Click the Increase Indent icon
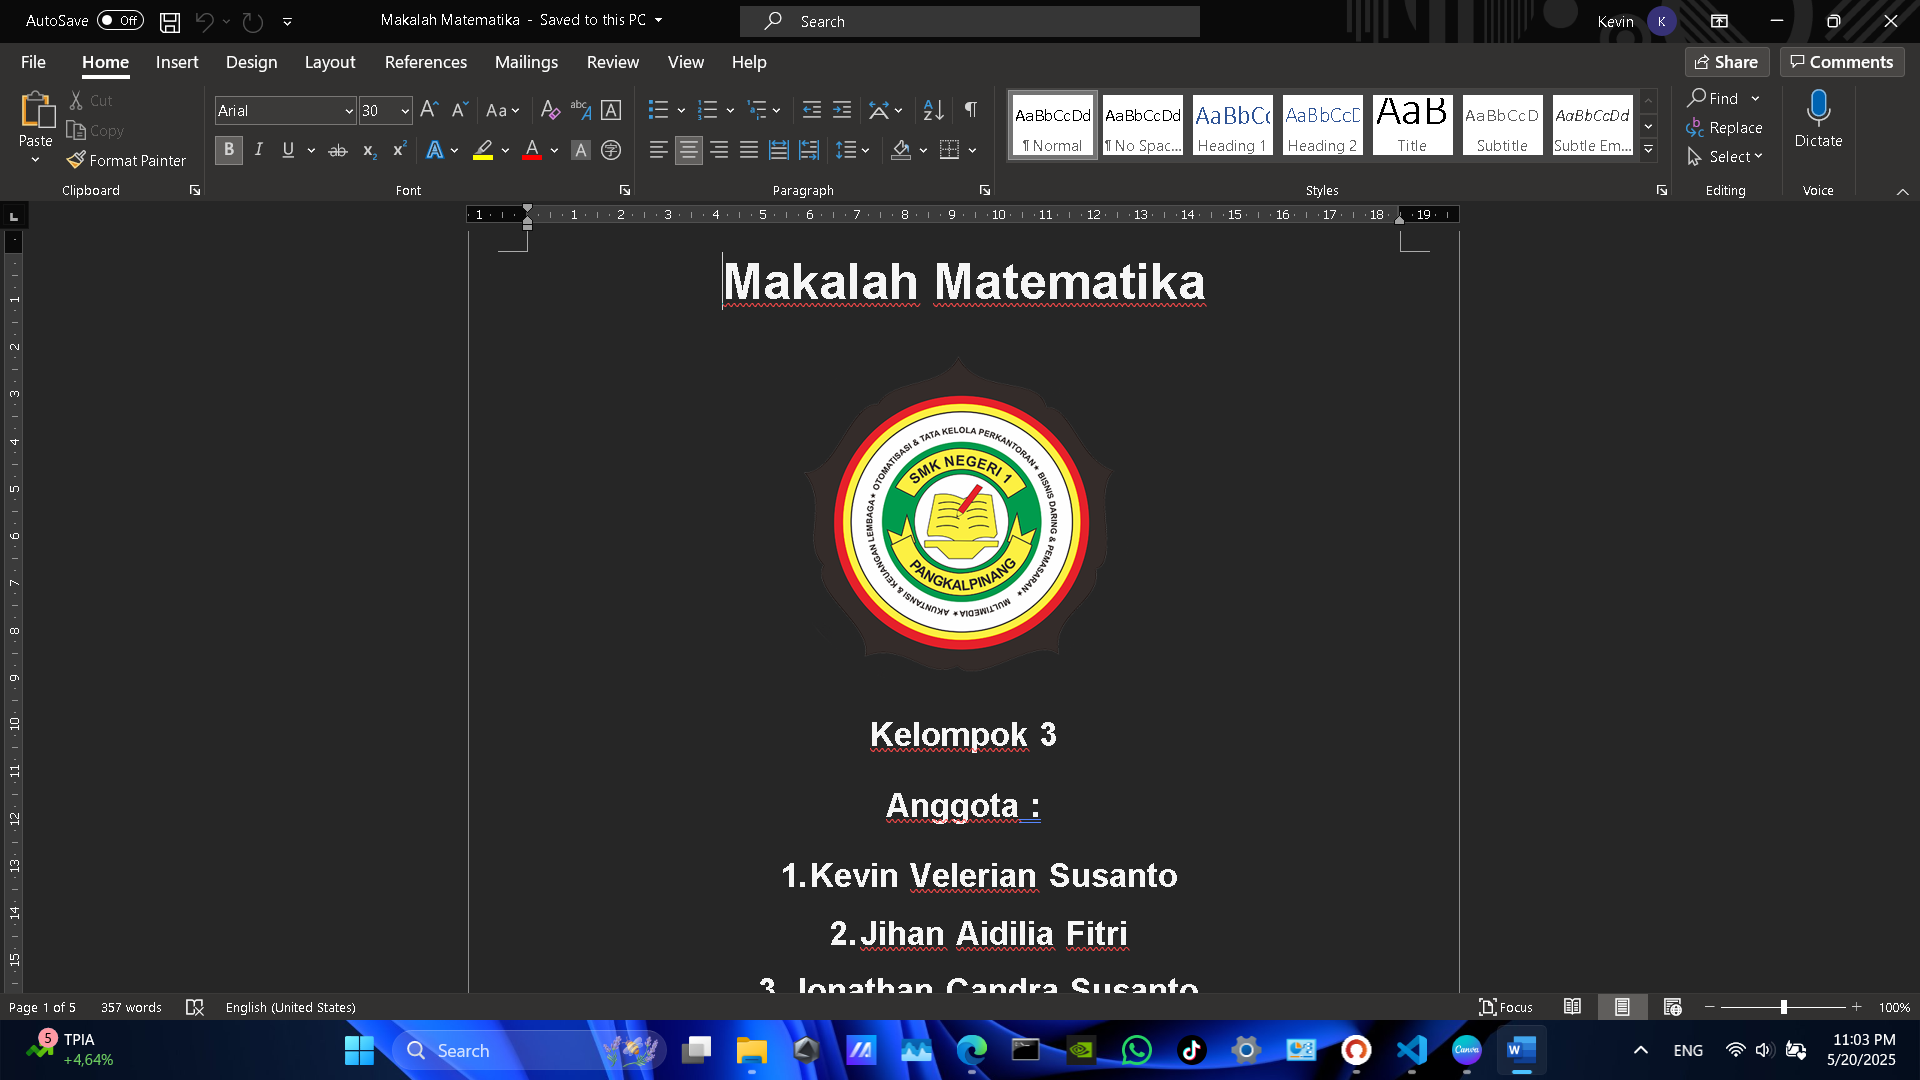This screenshot has height=1080, width=1920. click(842, 110)
